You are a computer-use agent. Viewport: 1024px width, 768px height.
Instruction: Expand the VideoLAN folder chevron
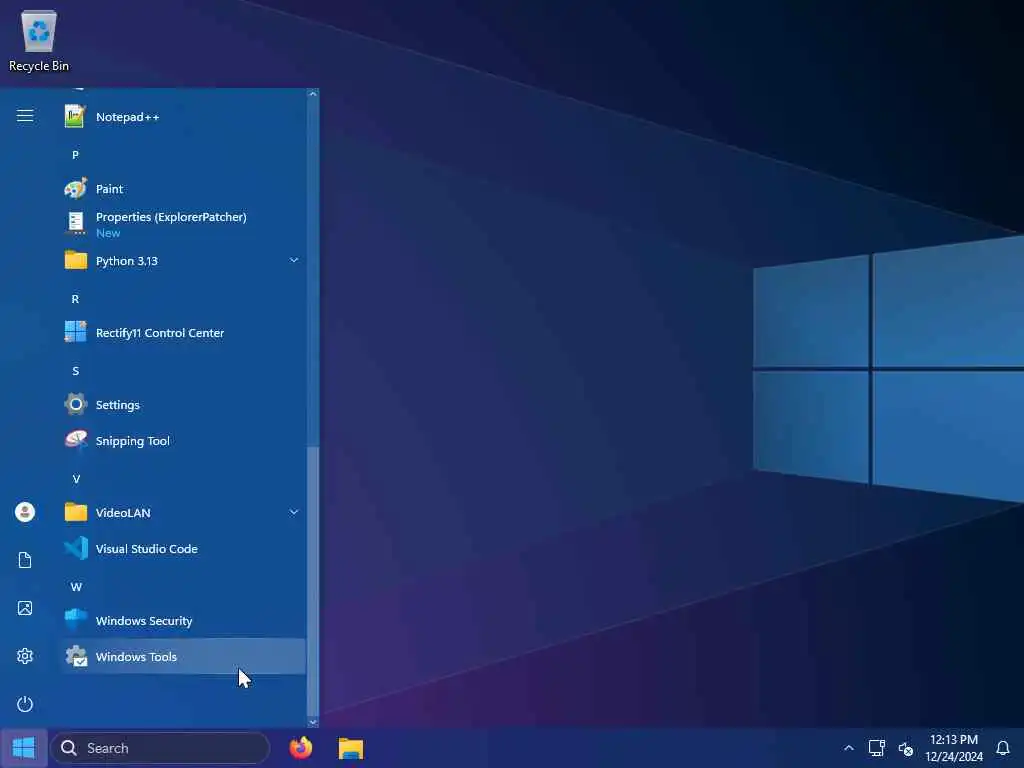(x=294, y=512)
